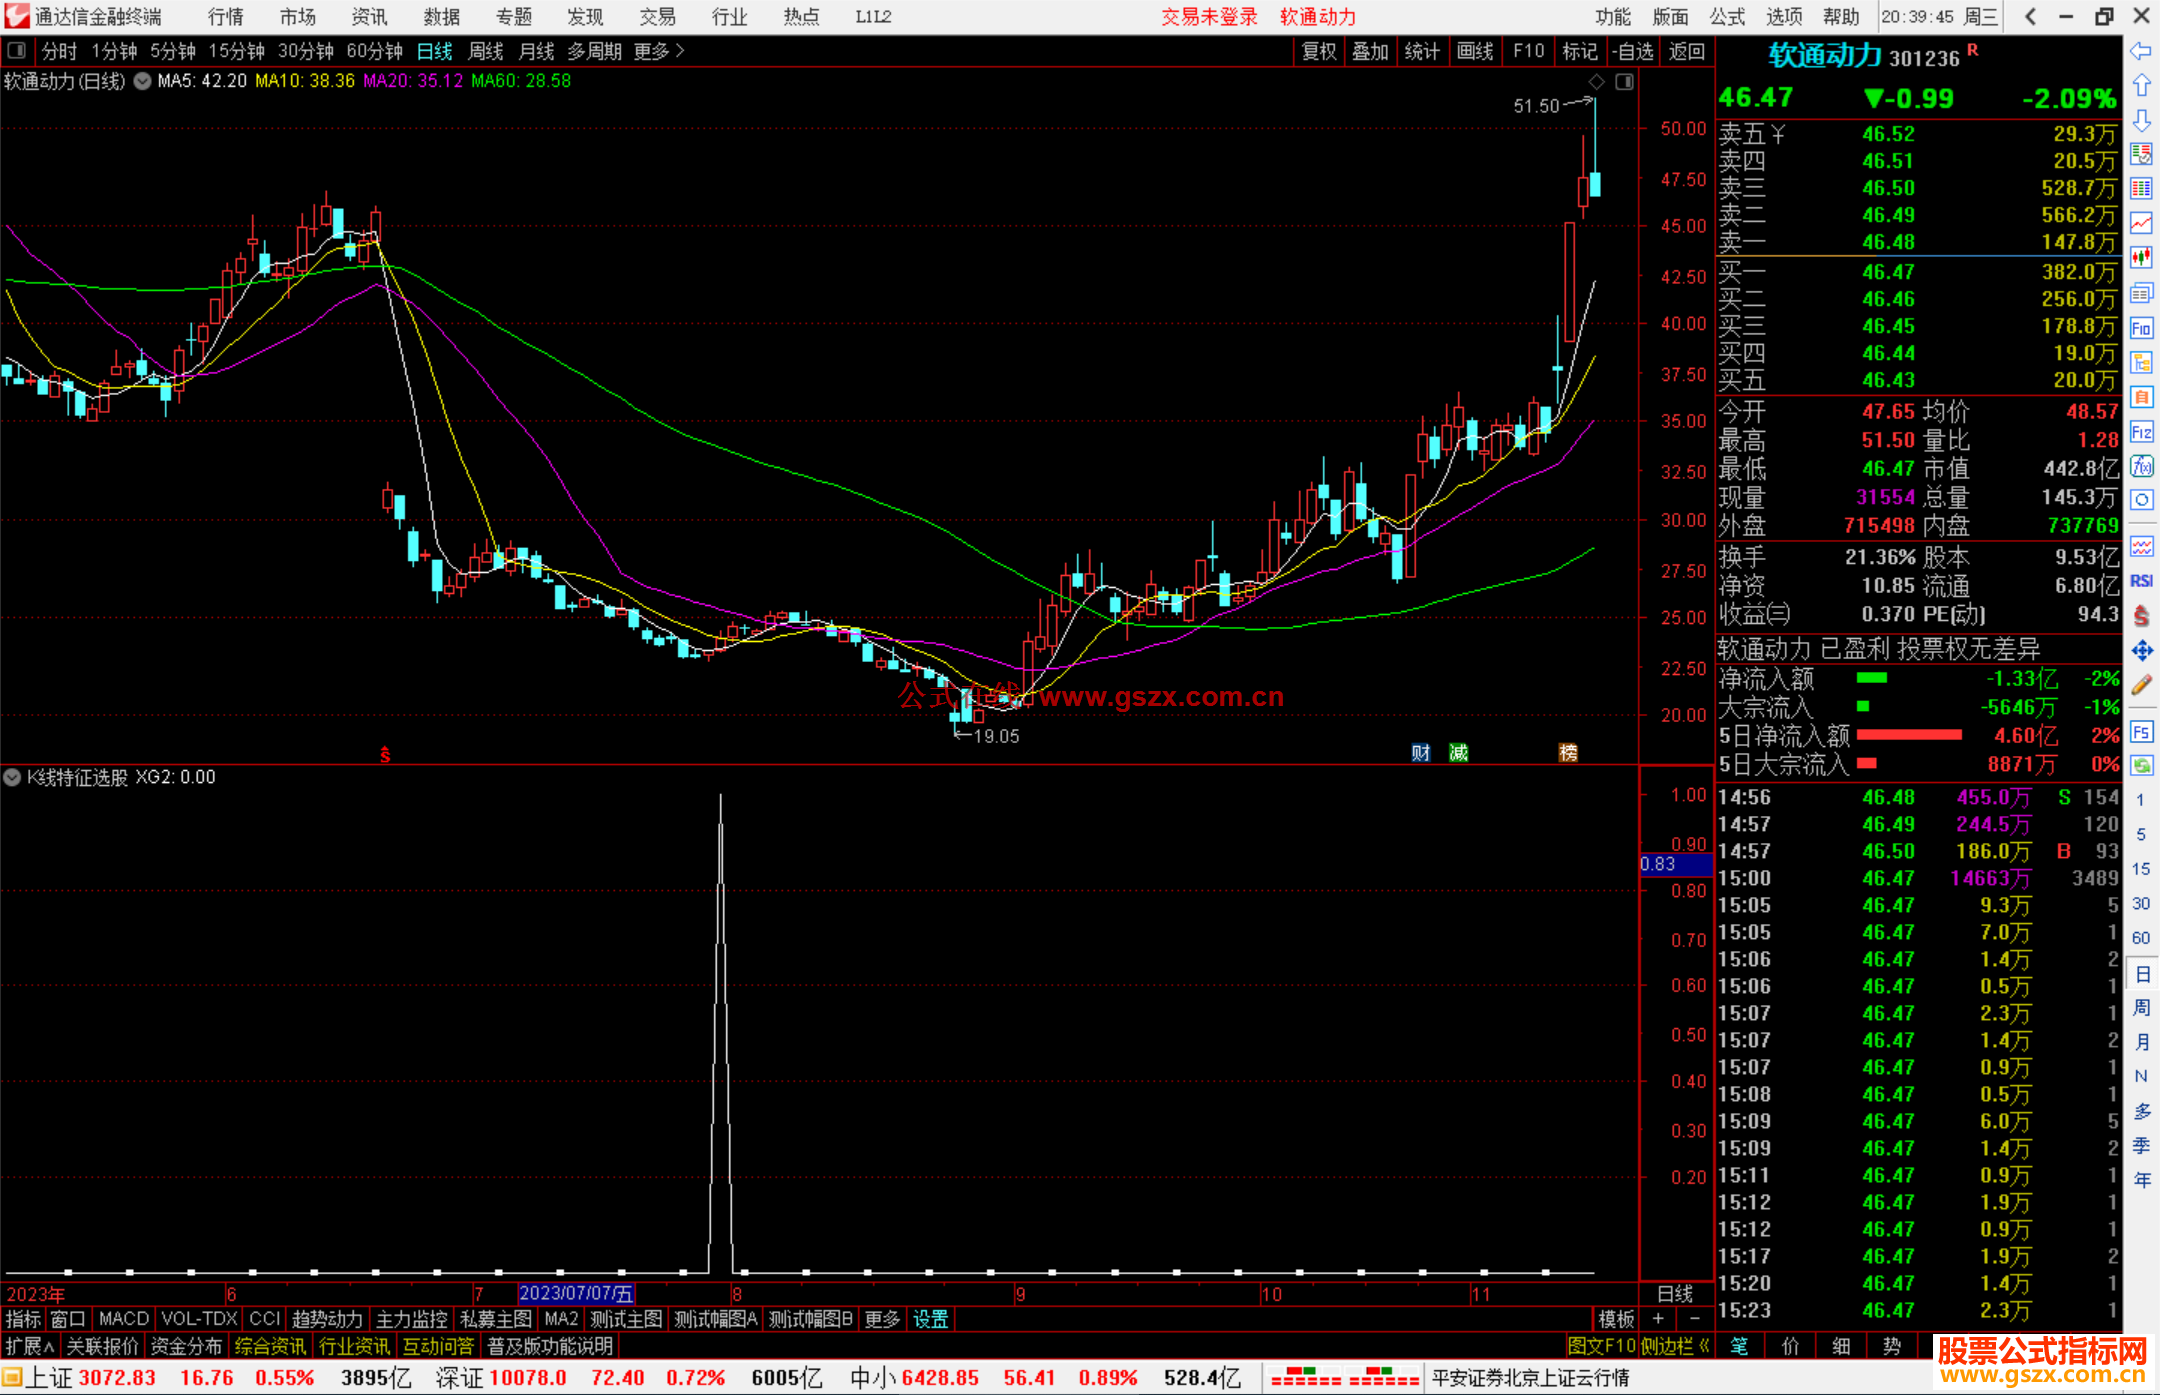Toggle the MA indicator circle next to 软通动力(日线)

coord(143,82)
